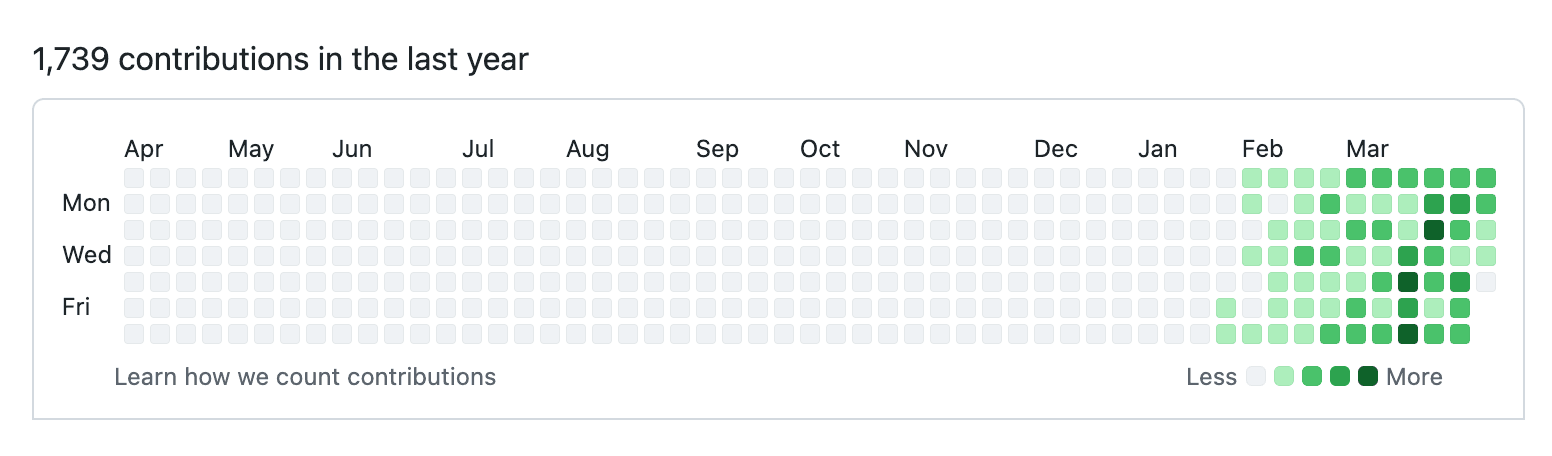
Task: Click the Fri weekday label
Action: [x=76, y=307]
